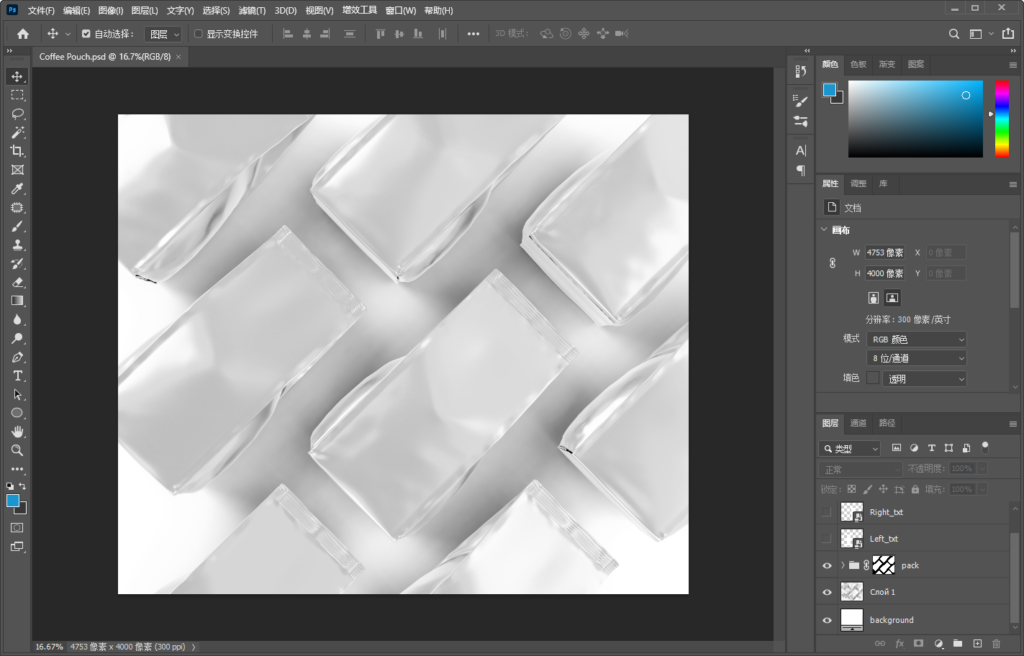The image size is (1024, 656).
Task: Select the Dodge tool
Action: point(17,338)
